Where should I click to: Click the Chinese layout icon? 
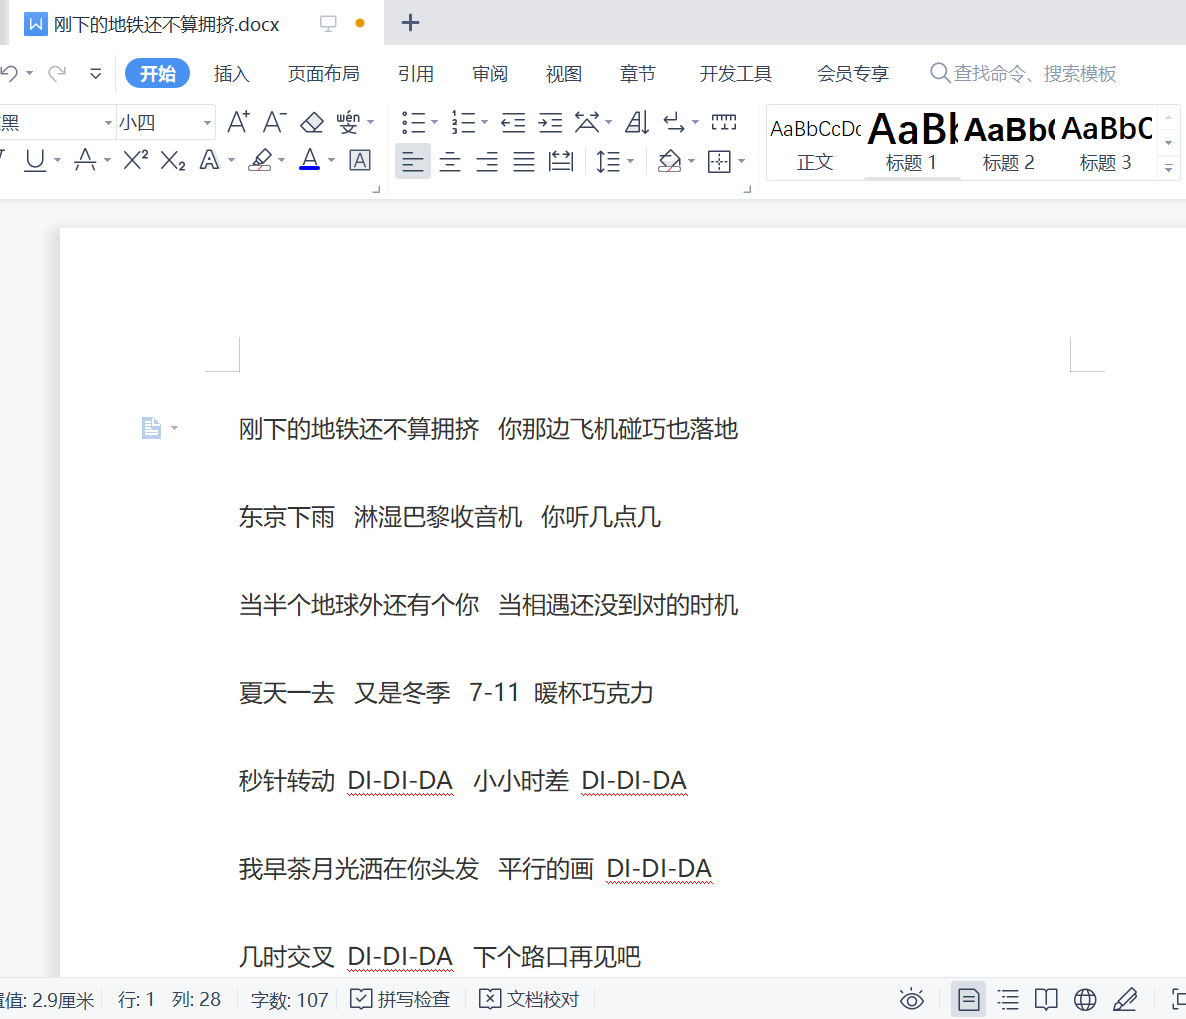tap(587, 122)
